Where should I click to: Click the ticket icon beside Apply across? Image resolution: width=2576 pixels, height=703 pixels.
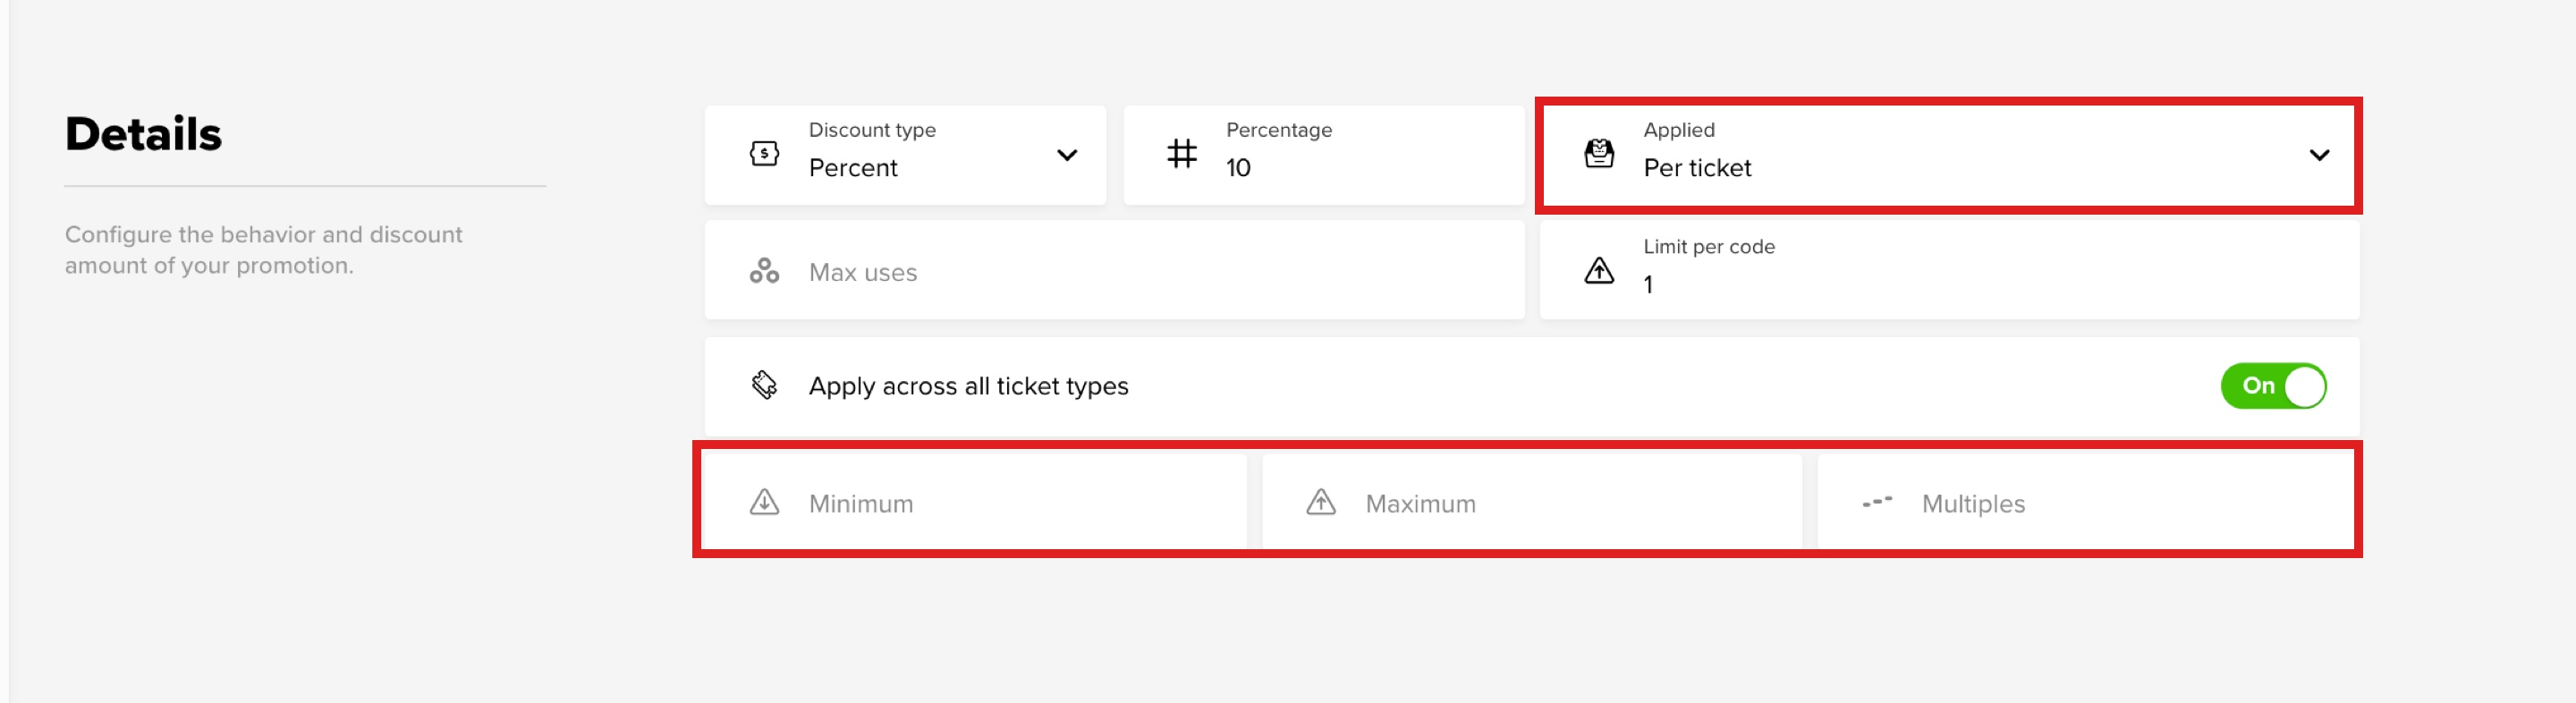coord(764,386)
